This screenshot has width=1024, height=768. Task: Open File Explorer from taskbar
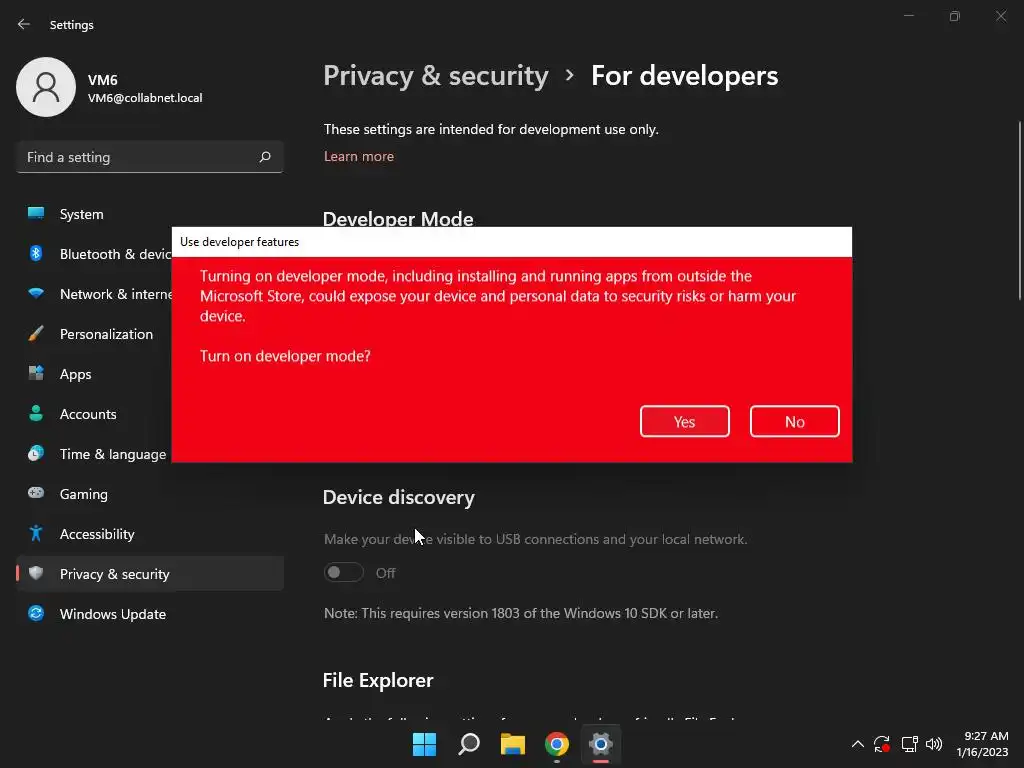click(x=513, y=744)
